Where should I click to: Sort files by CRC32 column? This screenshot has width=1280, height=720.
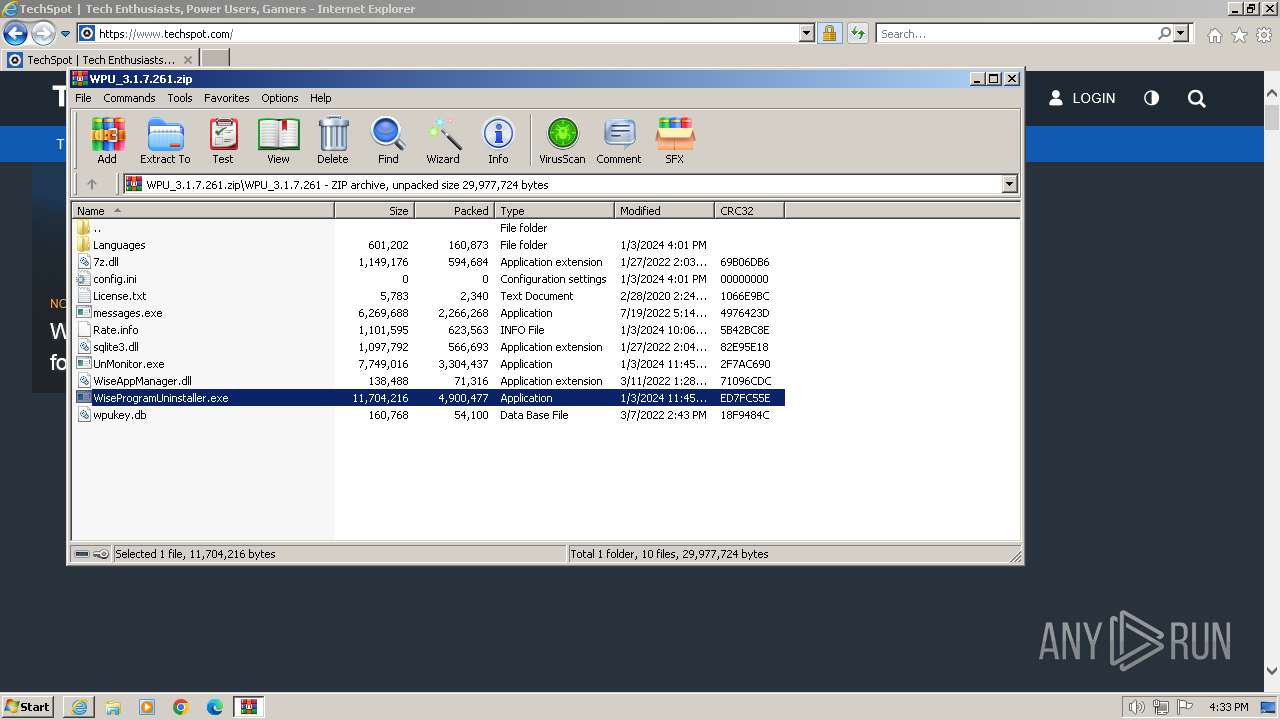pos(749,211)
